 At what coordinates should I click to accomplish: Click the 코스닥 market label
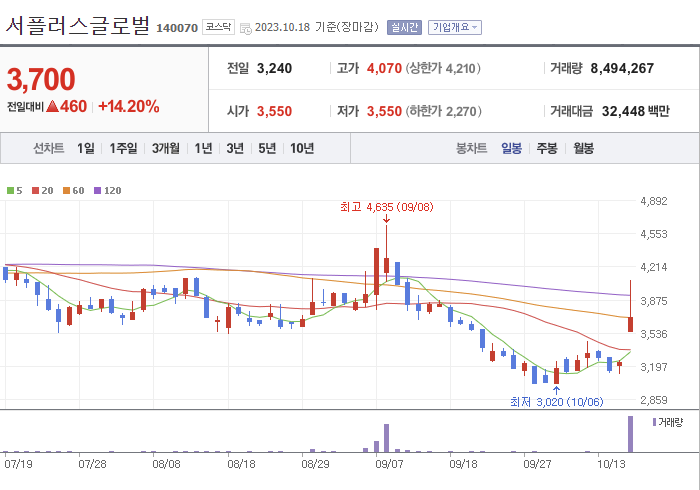[x=218, y=27]
